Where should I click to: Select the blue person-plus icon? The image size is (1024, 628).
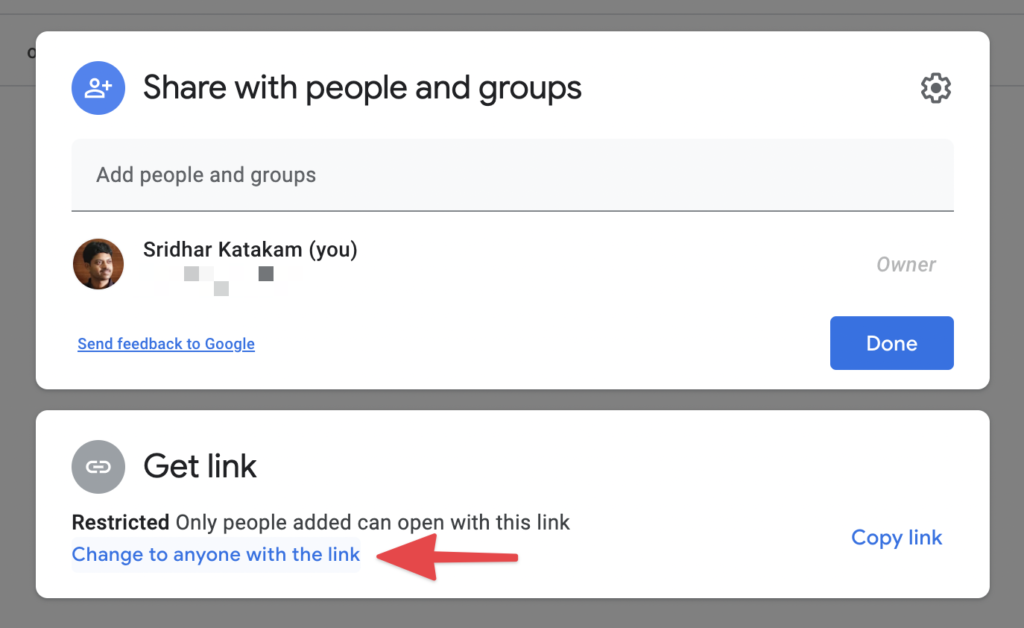tap(97, 88)
